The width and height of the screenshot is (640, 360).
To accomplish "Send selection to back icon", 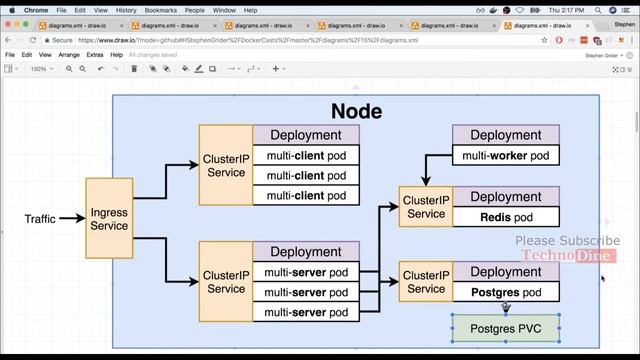I will pos(167,69).
